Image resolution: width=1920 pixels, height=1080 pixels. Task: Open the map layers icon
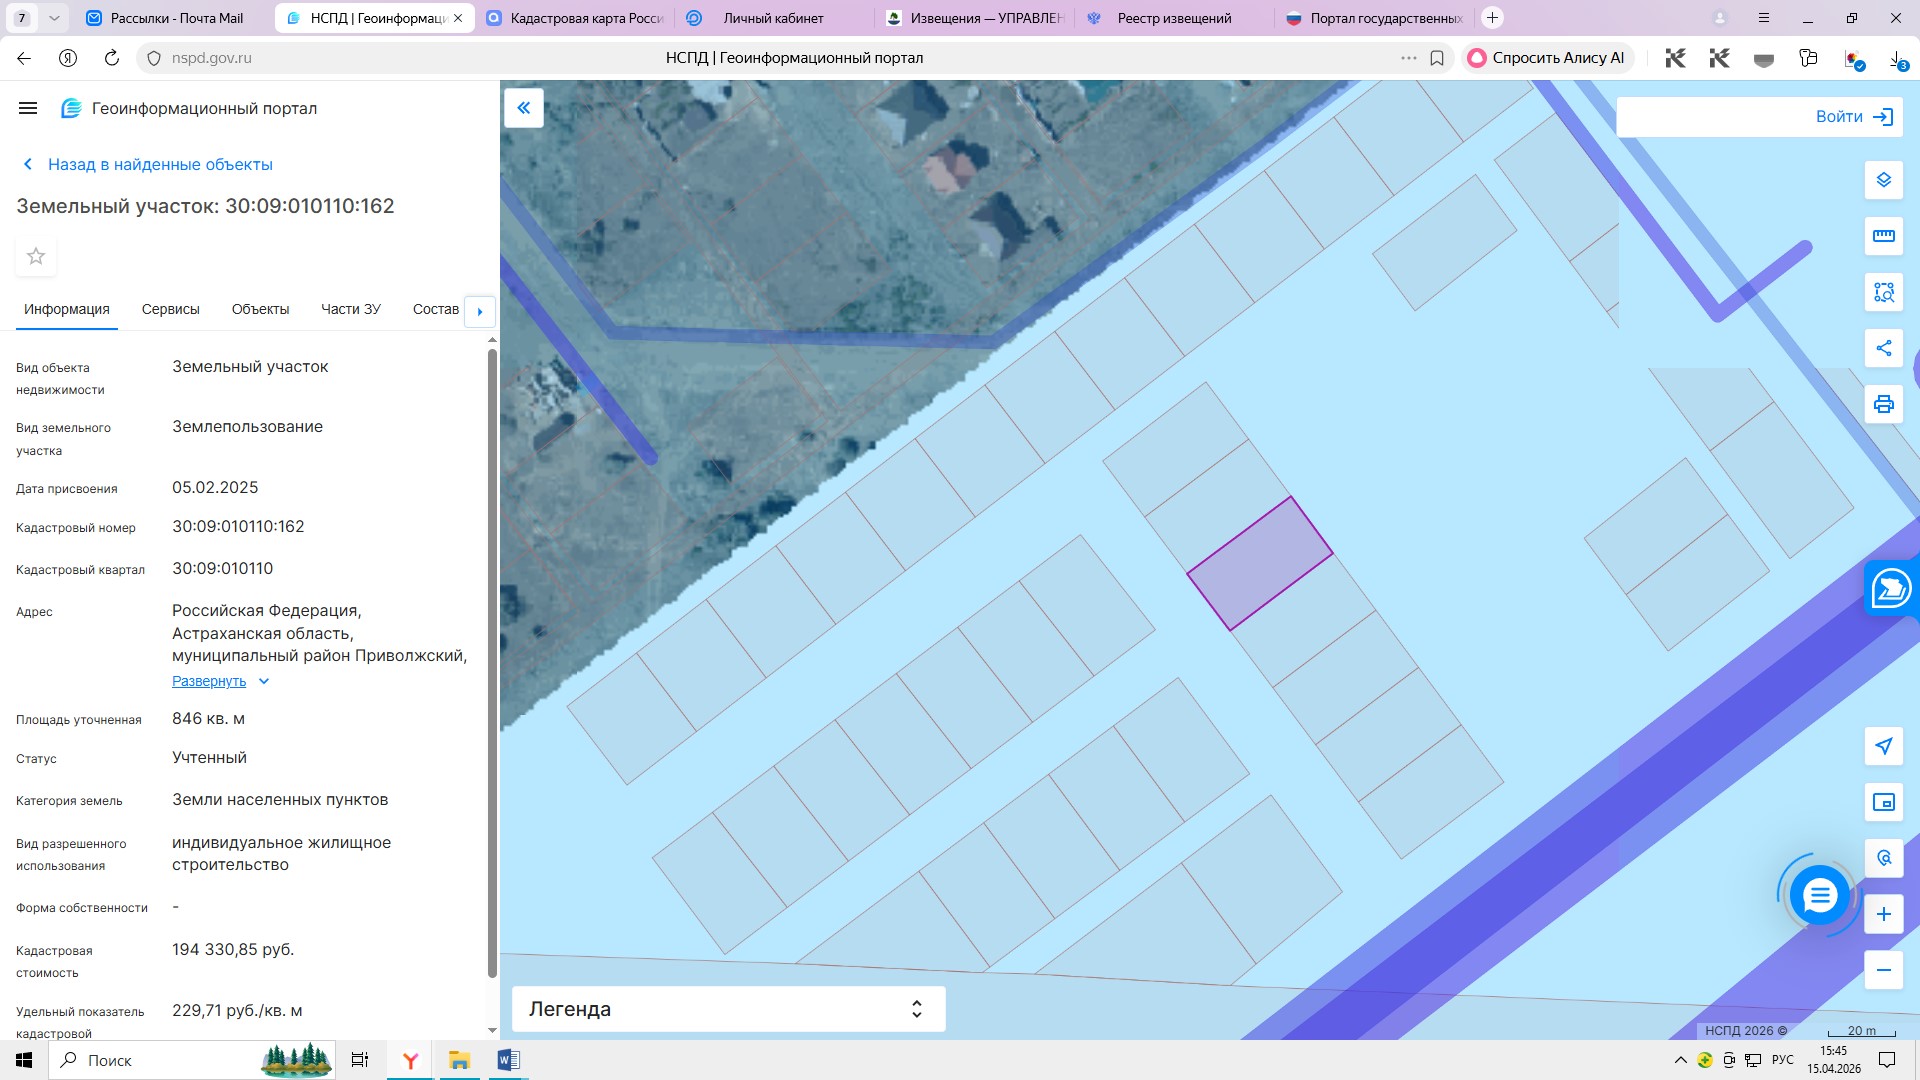pyautogui.click(x=1883, y=180)
